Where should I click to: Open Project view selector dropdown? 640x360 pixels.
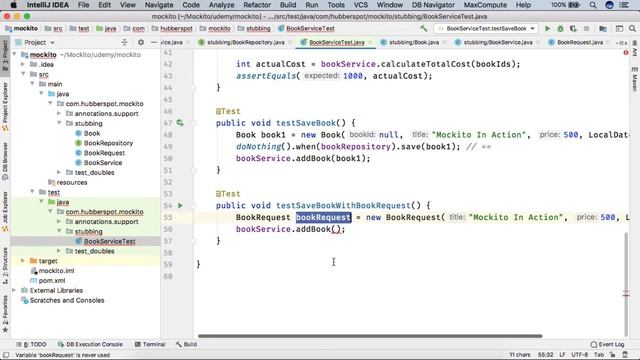[35, 42]
